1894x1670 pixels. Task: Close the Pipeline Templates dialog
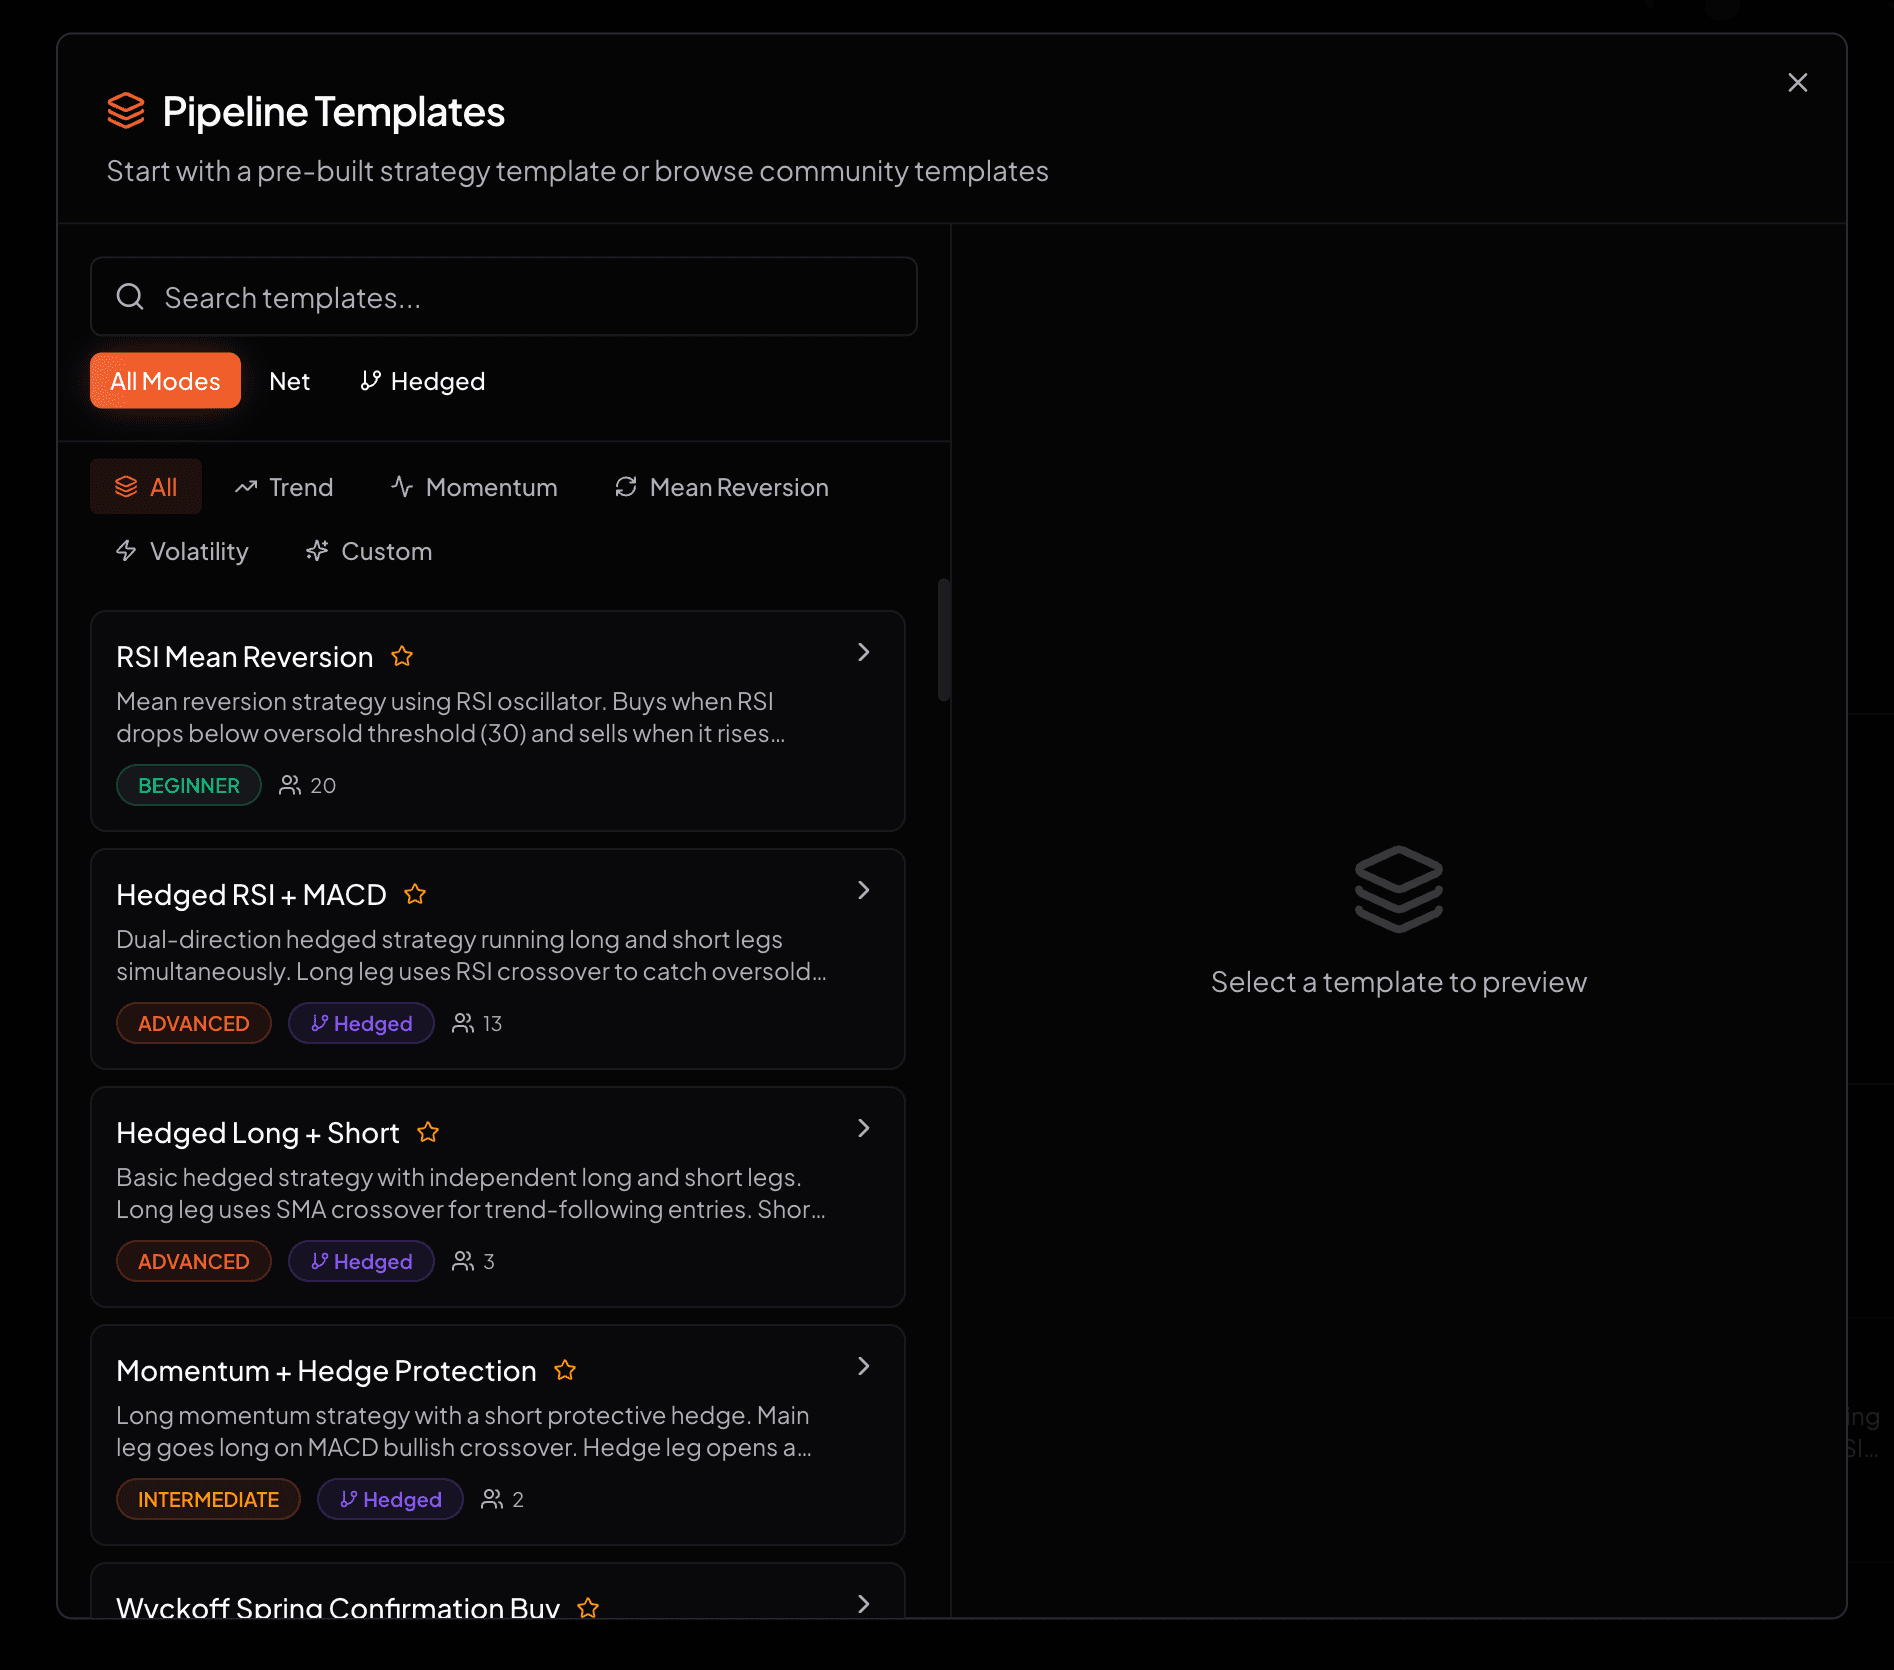click(1797, 82)
